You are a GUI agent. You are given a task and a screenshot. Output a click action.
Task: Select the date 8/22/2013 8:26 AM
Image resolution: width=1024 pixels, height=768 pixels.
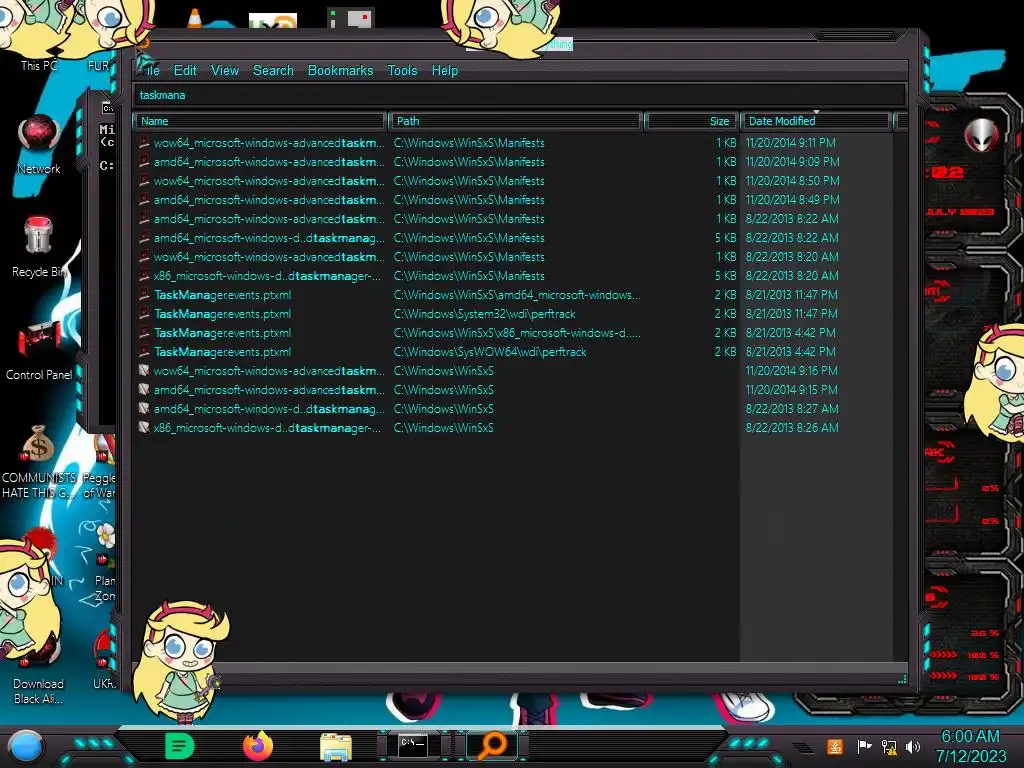pos(792,428)
